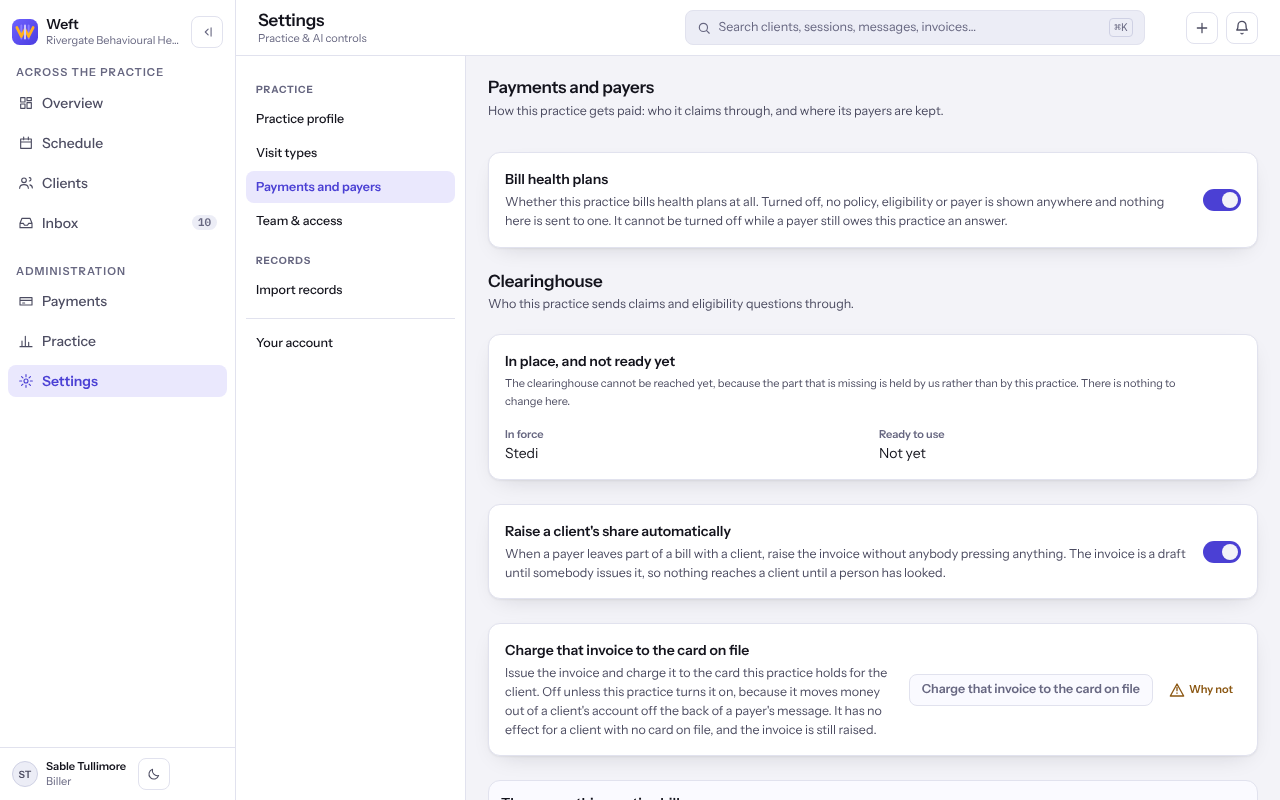Click Charge that invoice to the card on file button
Viewport: 1280px width, 800px height.
[1031, 689]
